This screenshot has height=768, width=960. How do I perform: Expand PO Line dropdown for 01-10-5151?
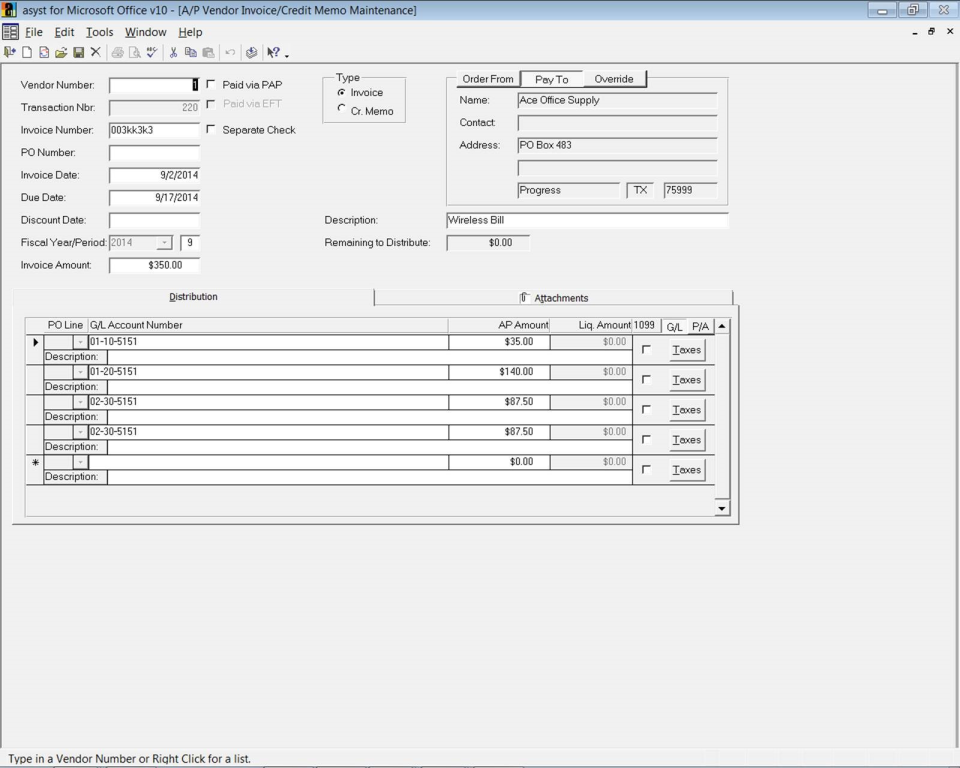coord(80,342)
